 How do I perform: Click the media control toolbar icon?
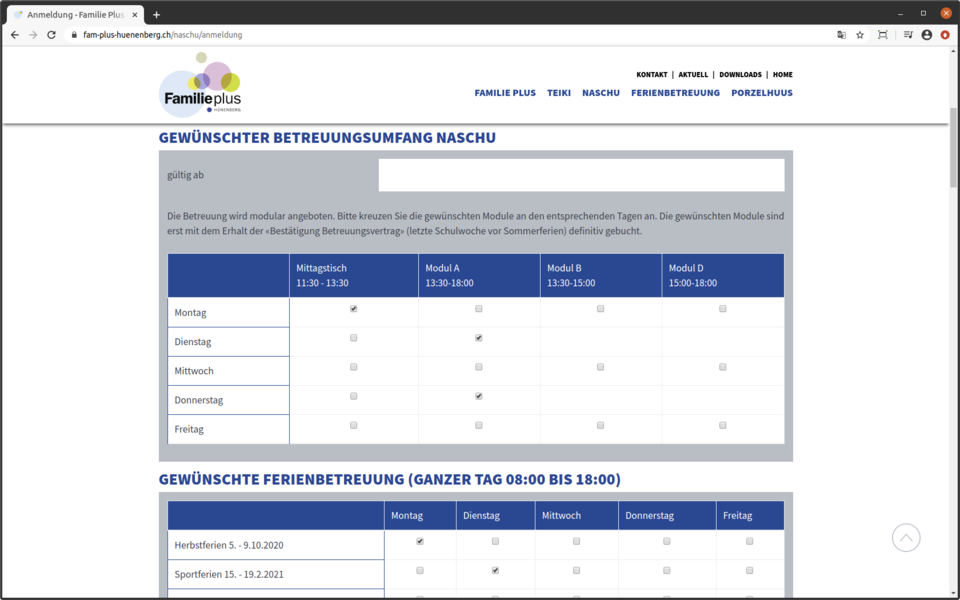908,35
